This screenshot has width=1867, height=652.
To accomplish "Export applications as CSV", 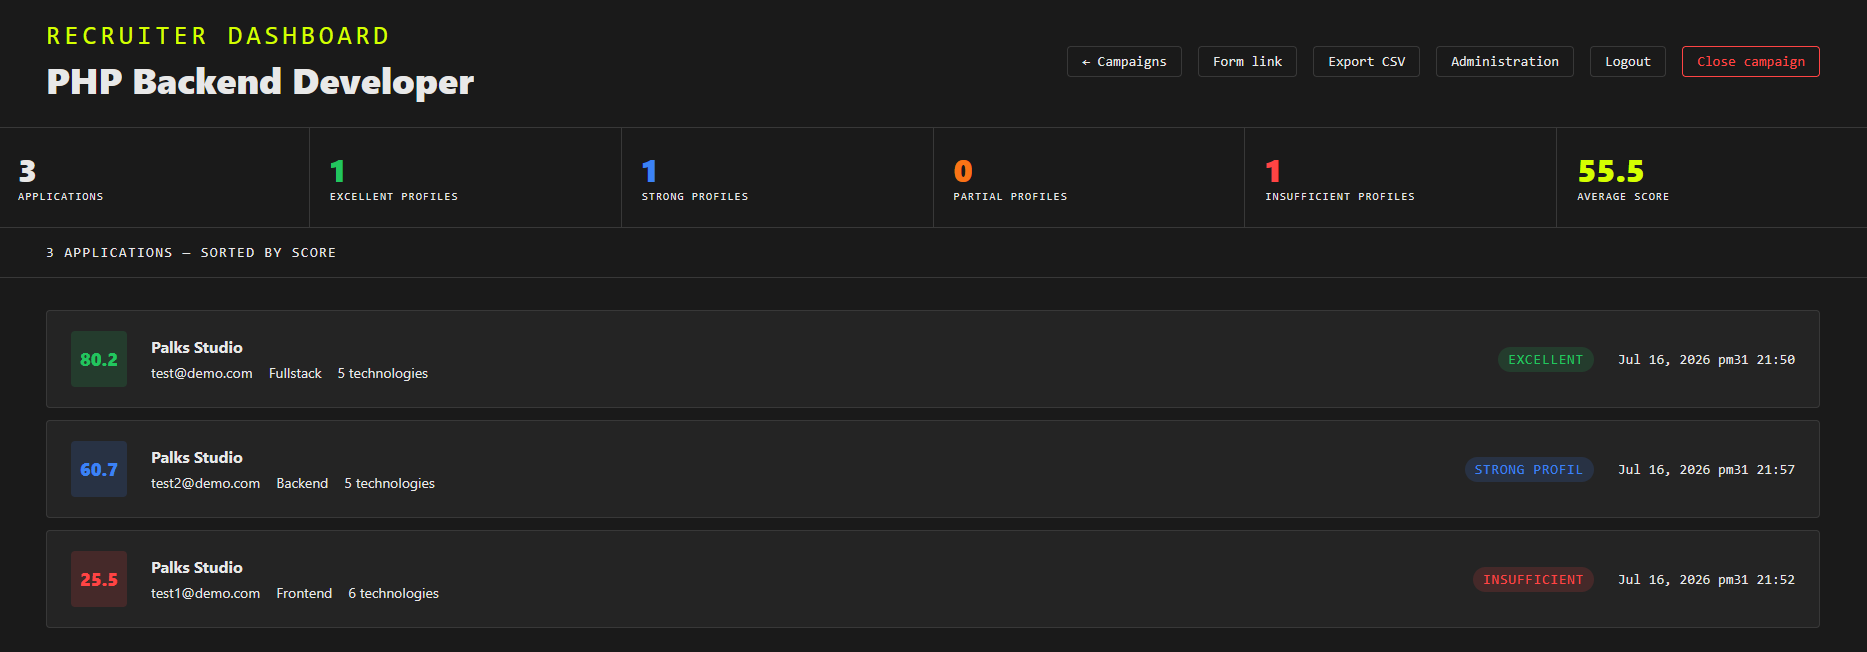I will [x=1366, y=61].
